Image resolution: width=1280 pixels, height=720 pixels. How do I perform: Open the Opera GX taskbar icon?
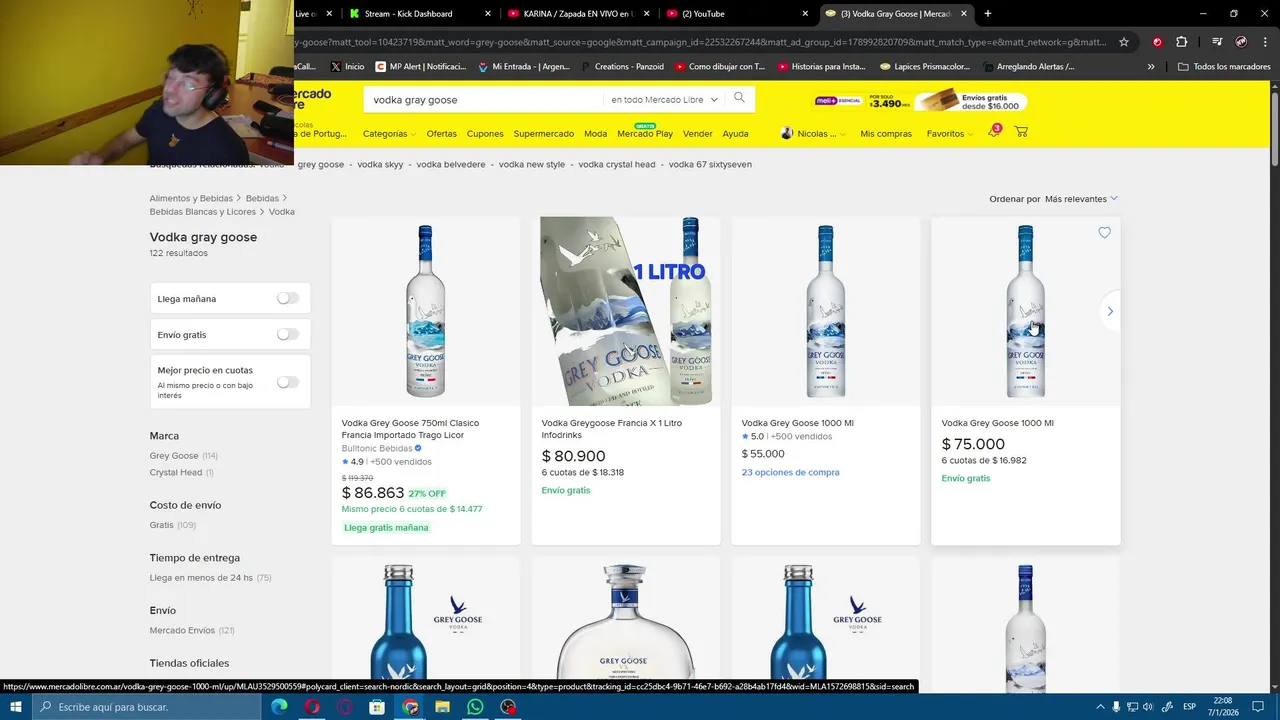(x=345, y=707)
